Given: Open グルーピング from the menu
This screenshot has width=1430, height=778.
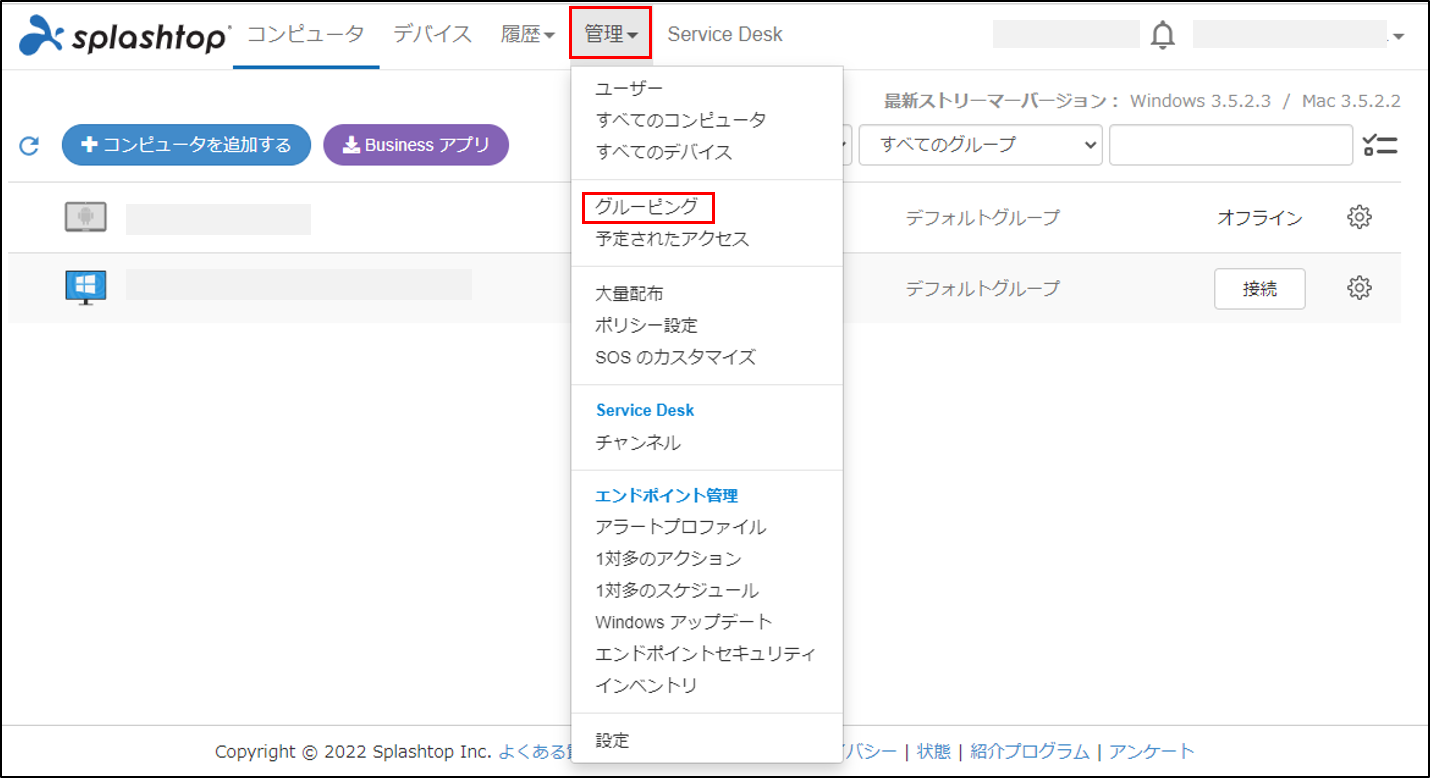Looking at the screenshot, I should (x=647, y=207).
